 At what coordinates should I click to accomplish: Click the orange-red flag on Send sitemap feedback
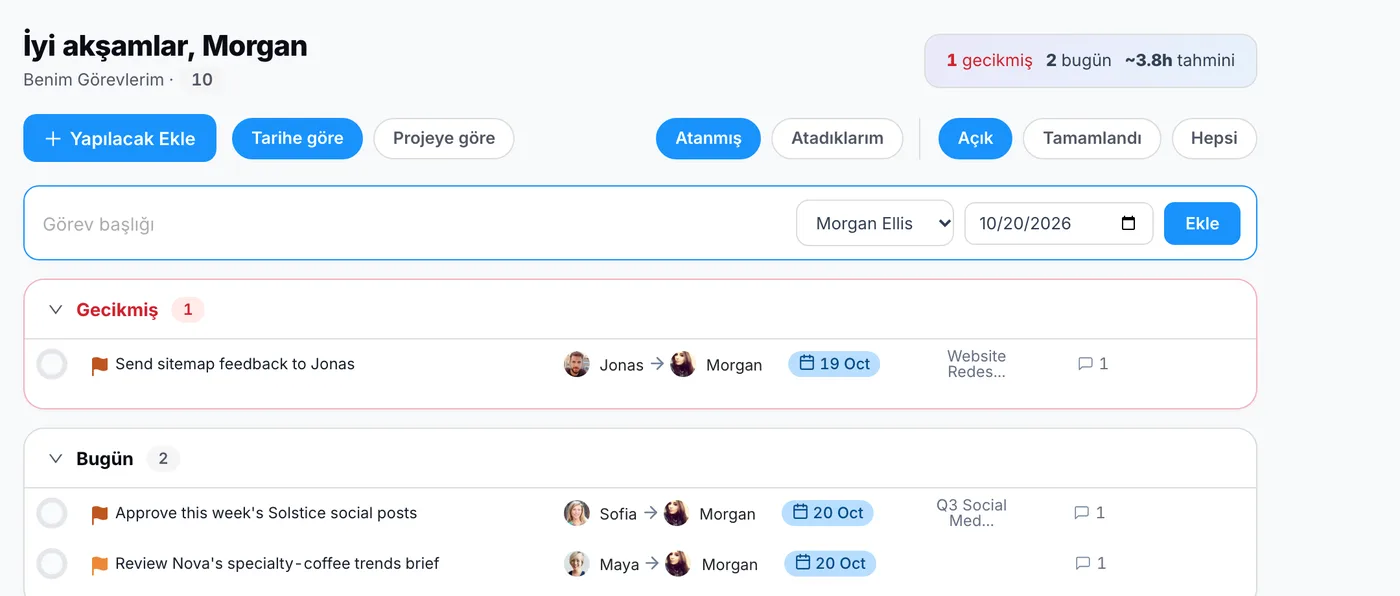click(x=100, y=366)
